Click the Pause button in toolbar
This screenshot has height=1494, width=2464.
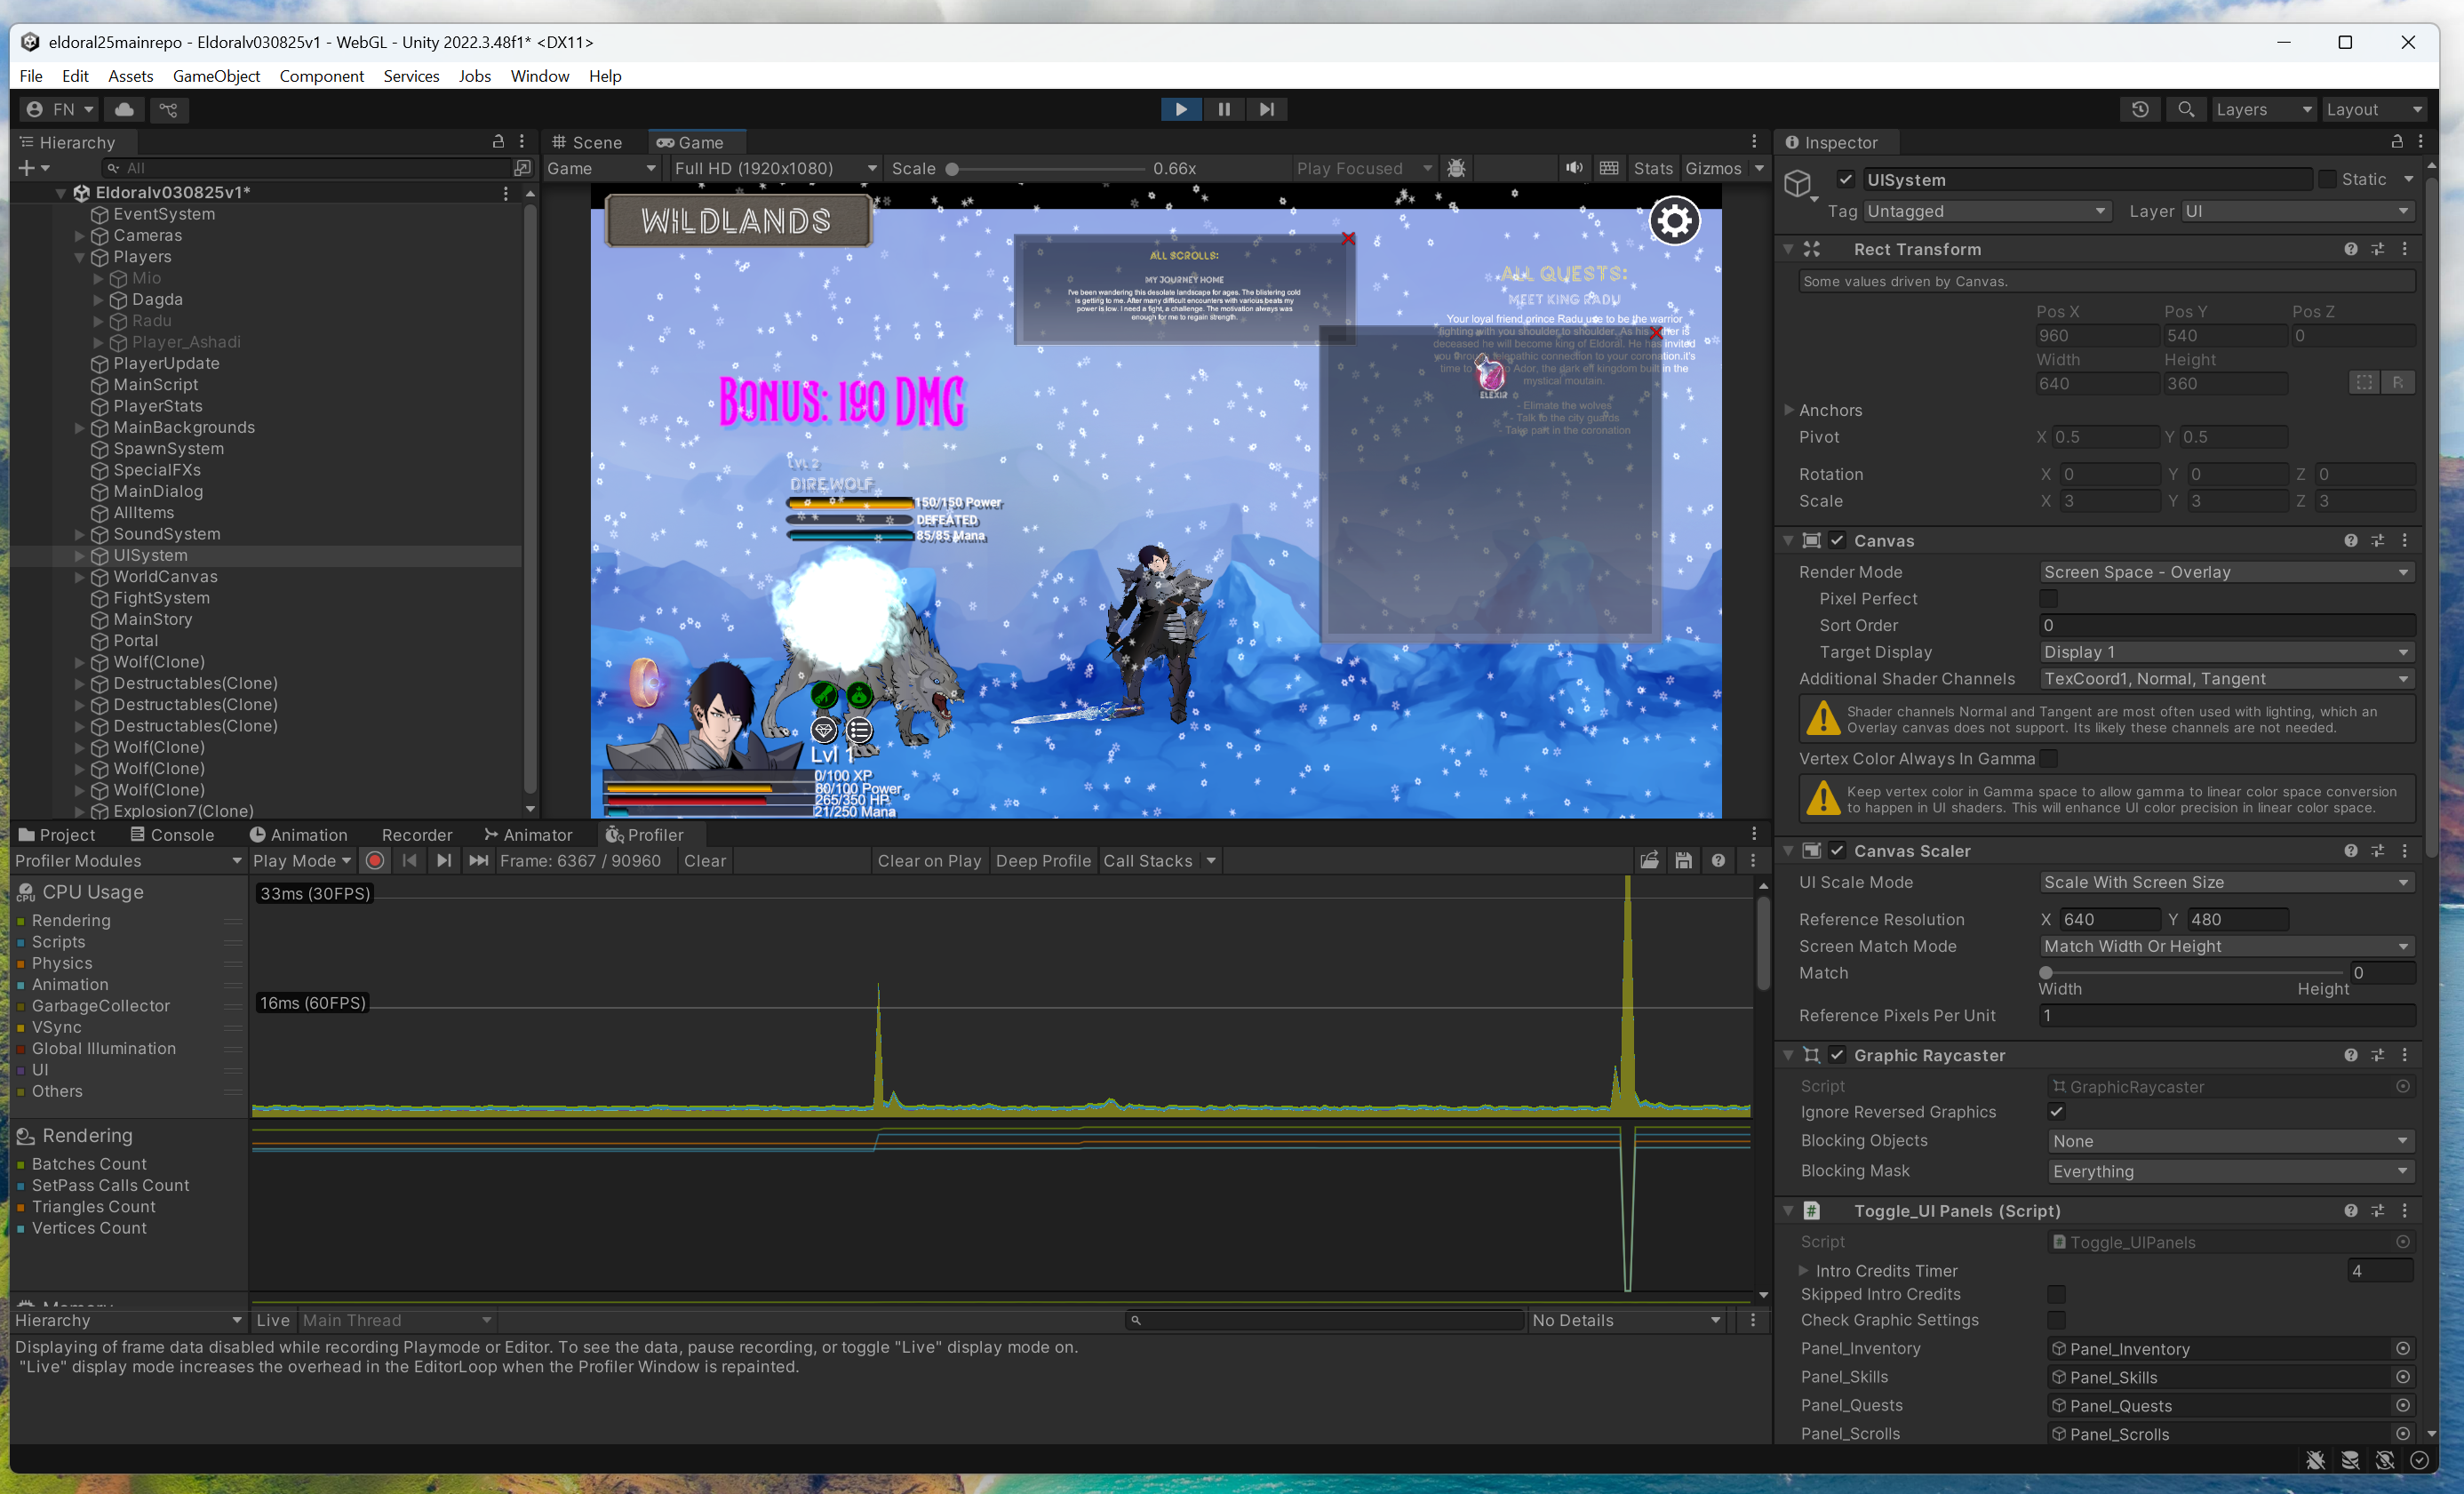pyautogui.click(x=1223, y=109)
